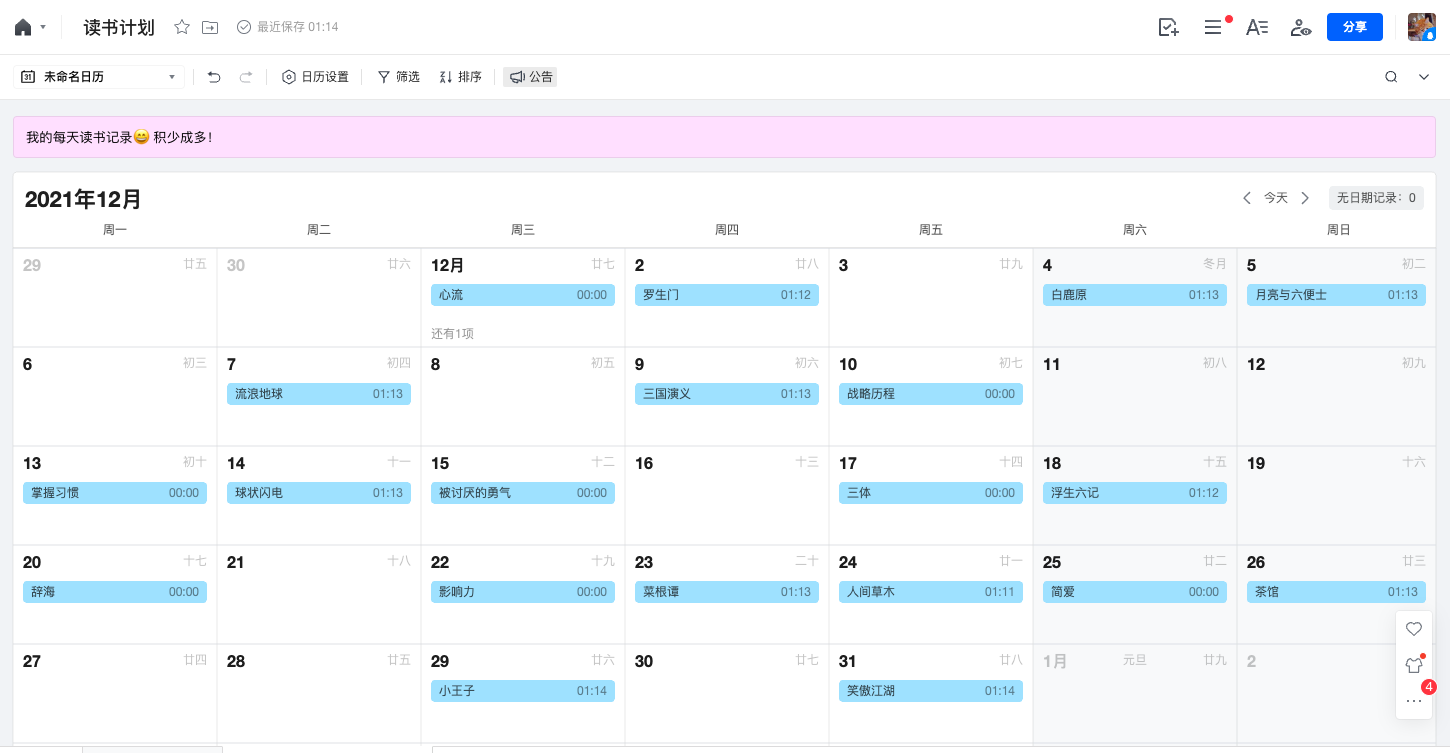This screenshot has height=753, width=1450.
Task: Toggle the 公告 announcement button
Action: (530, 77)
